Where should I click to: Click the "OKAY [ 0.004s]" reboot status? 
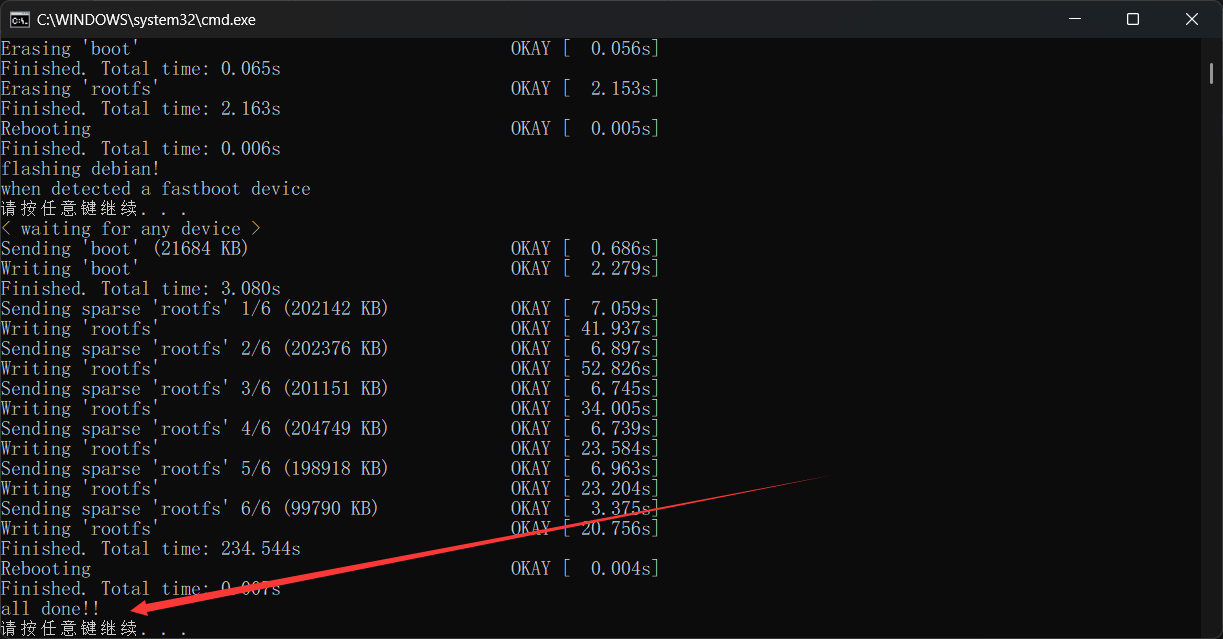click(585, 569)
